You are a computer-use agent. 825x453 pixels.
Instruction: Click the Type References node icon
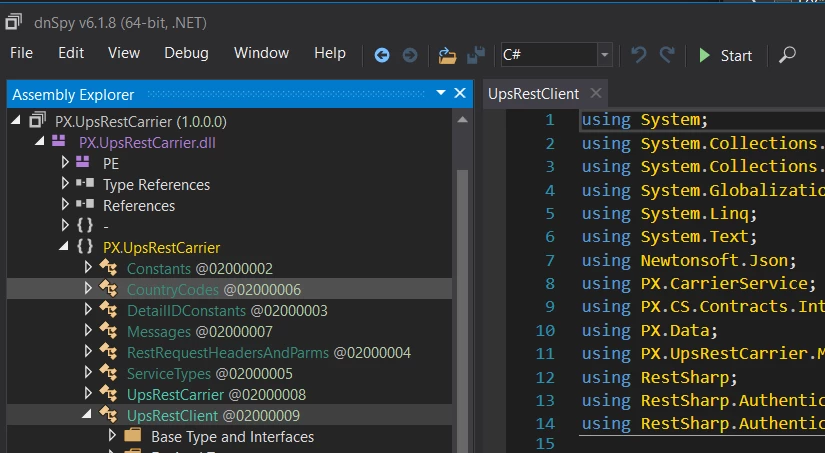click(x=85, y=183)
